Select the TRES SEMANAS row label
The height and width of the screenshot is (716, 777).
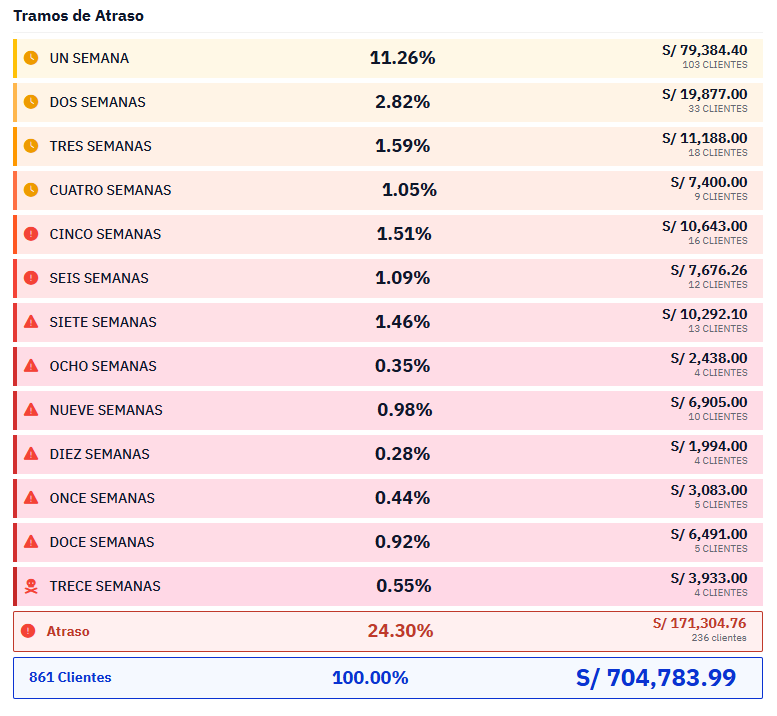tap(100, 146)
